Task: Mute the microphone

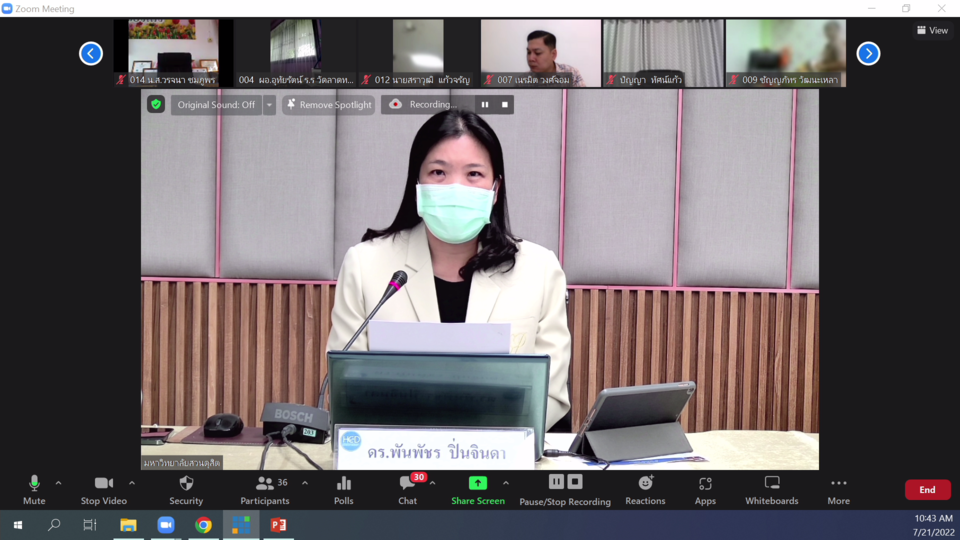Action: pyautogui.click(x=34, y=484)
